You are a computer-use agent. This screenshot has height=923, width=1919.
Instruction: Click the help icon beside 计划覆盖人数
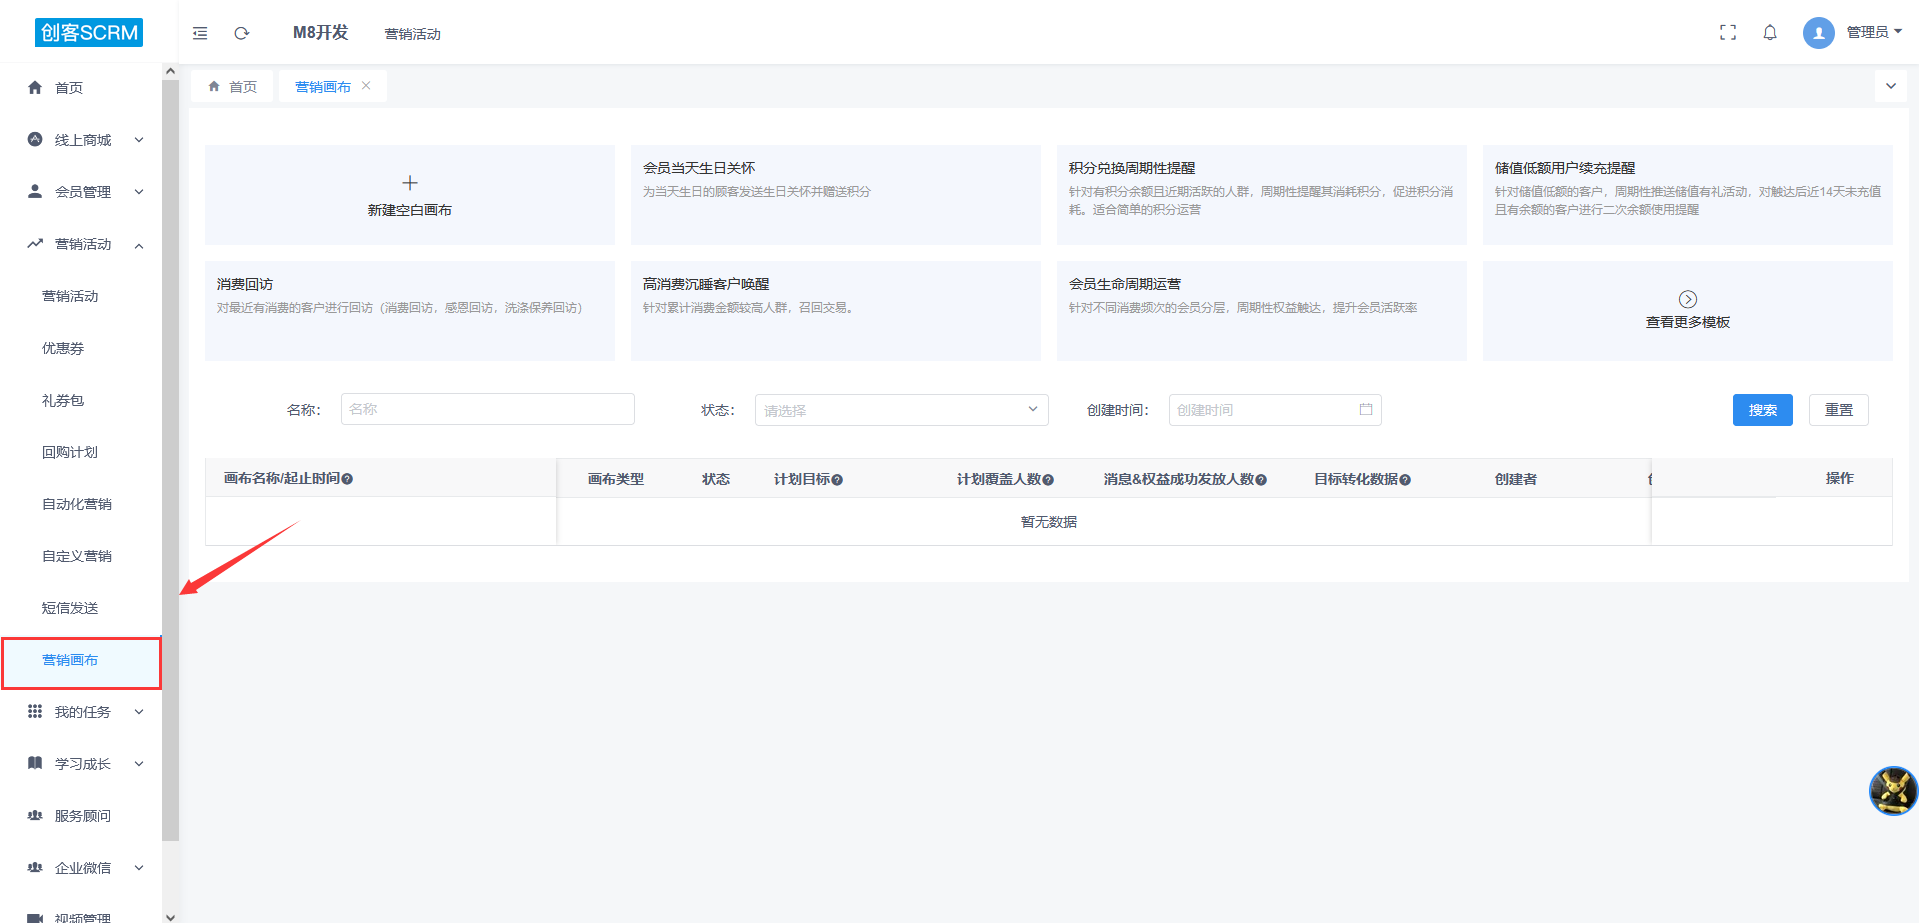click(x=1048, y=480)
